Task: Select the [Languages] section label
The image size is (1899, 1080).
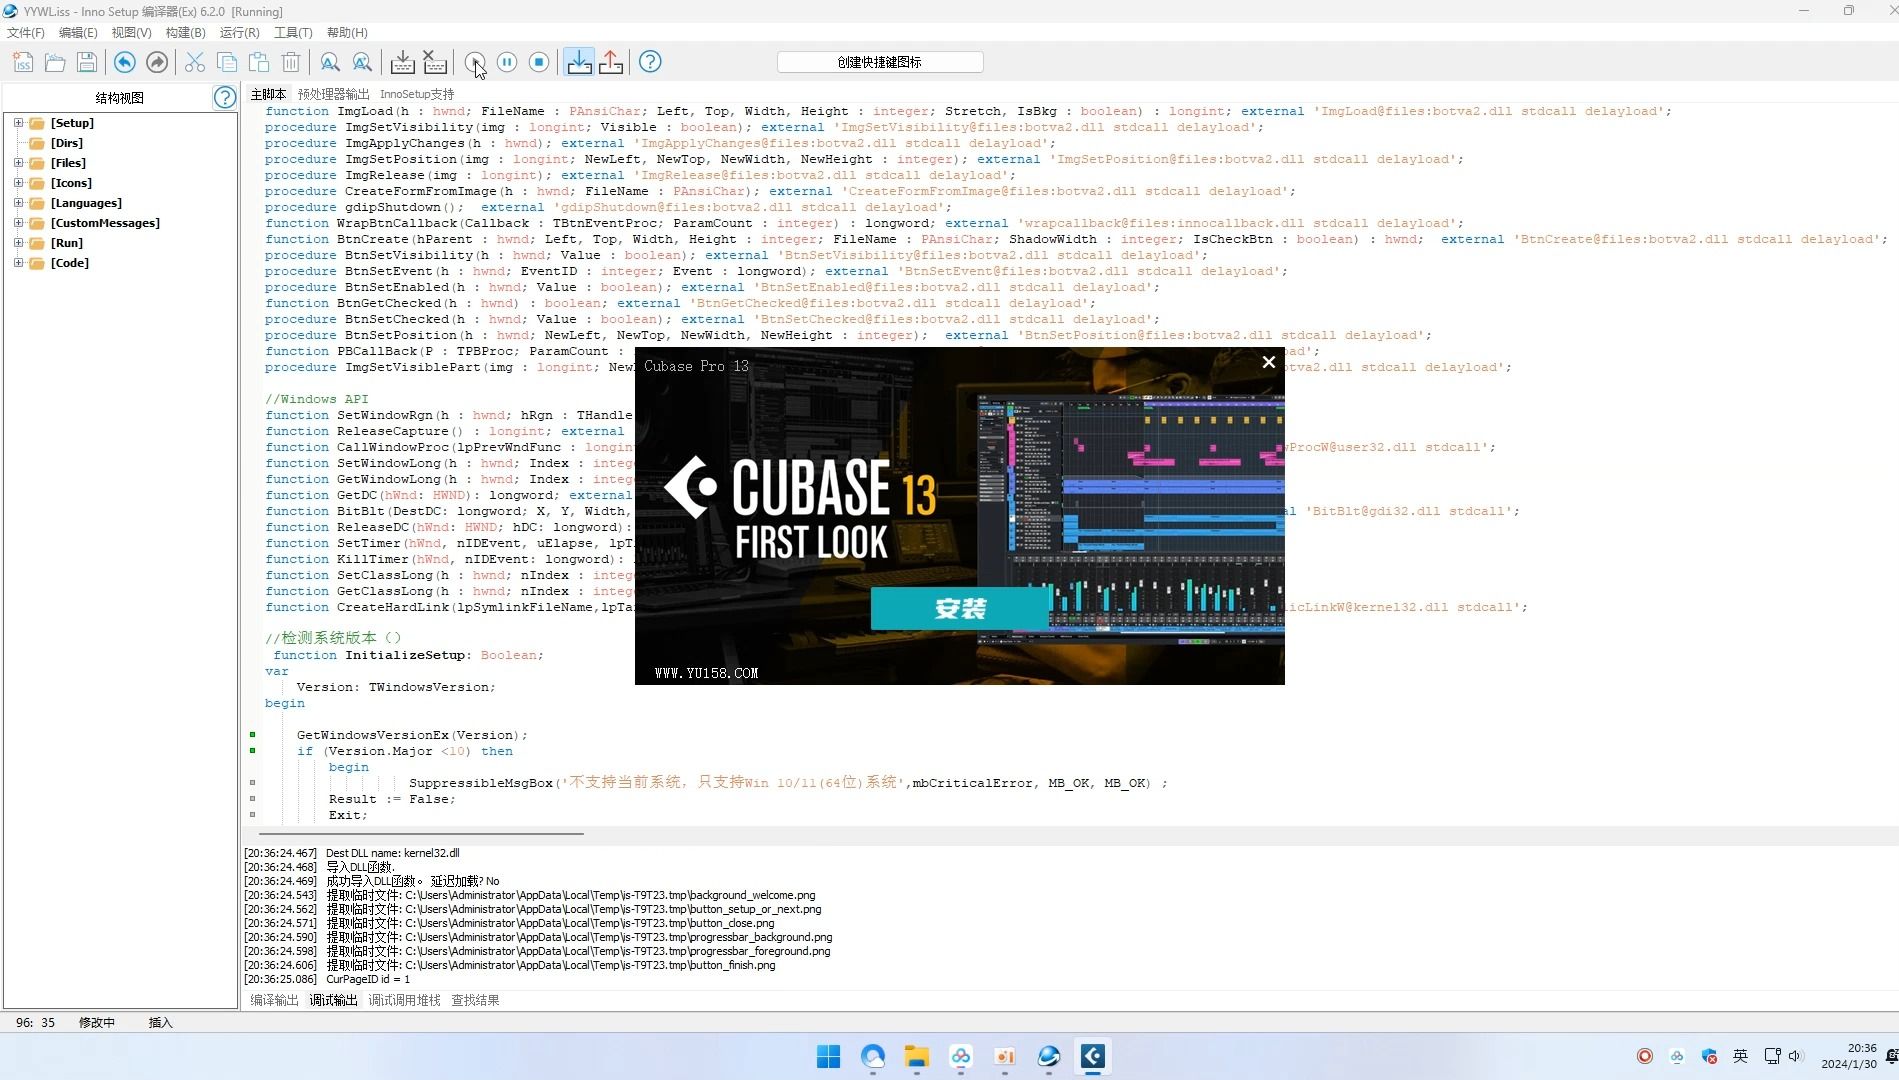Action: click(x=86, y=203)
